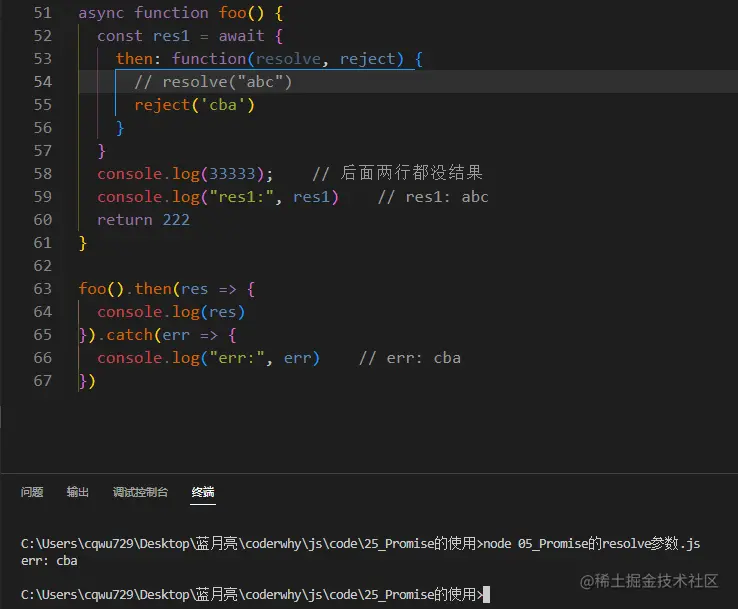Image resolution: width=738 pixels, height=609 pixels.
Task: Click line number 54 in the gutter
Action: point(43,82)
